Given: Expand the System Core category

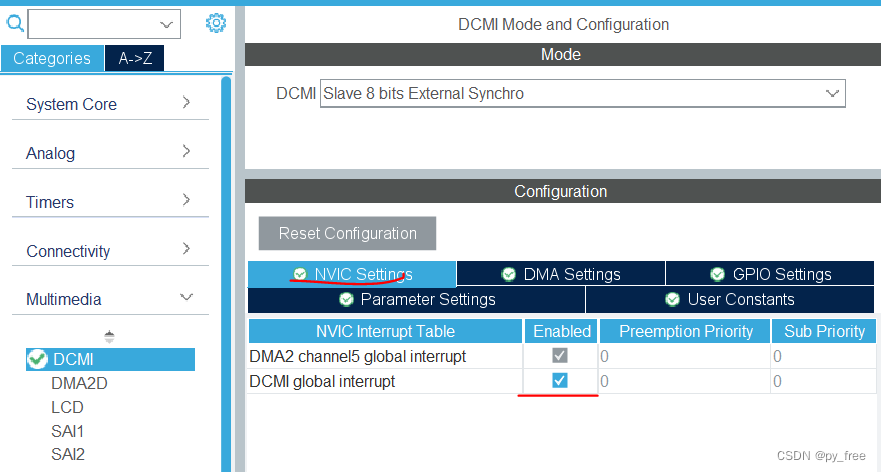Looking at the screenshot, I should pyautogui.click(x=110, y=104).
